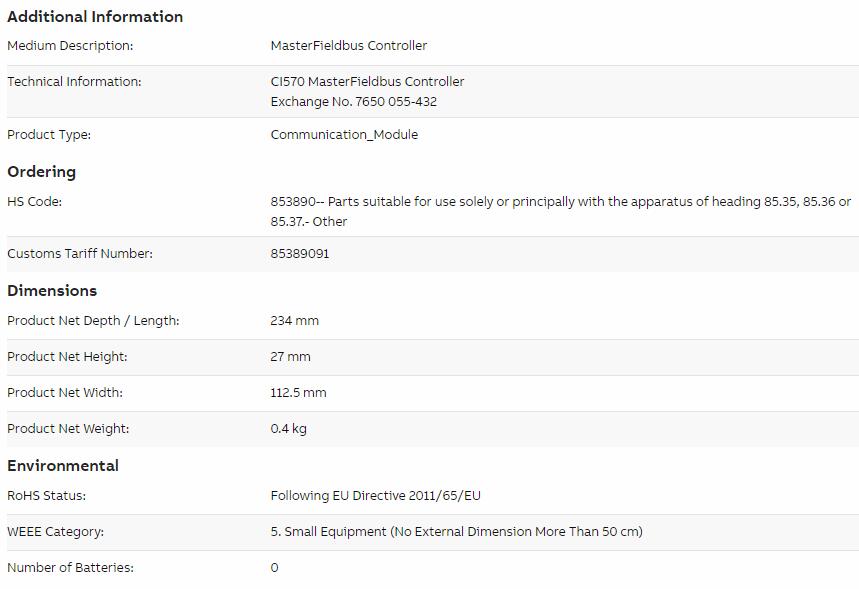Click the Additional Information heading

pyautogui.click(x=95, y=16)
